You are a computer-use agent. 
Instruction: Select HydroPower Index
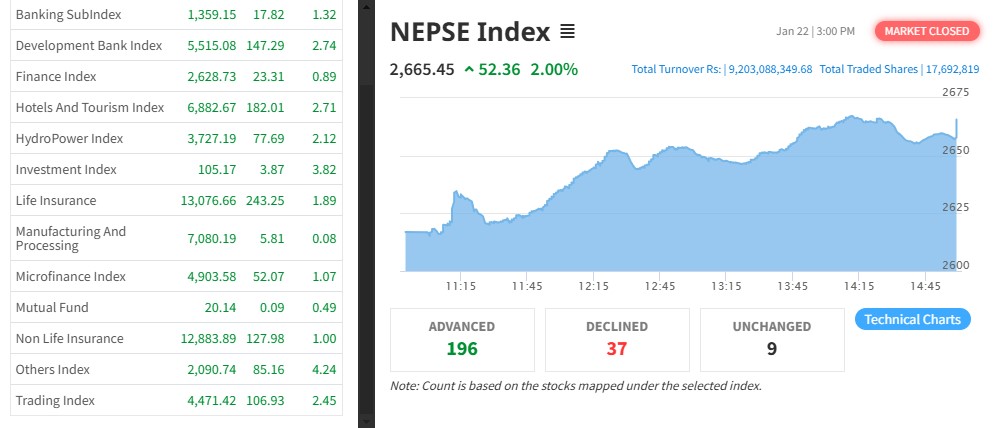[69, 138]
